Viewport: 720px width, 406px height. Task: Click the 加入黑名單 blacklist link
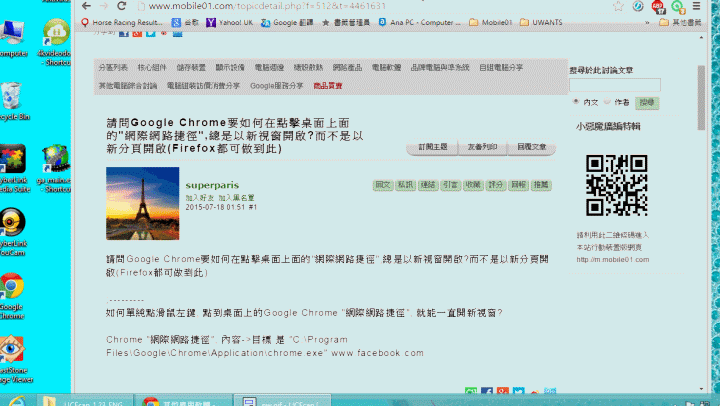tap(236, 197)
